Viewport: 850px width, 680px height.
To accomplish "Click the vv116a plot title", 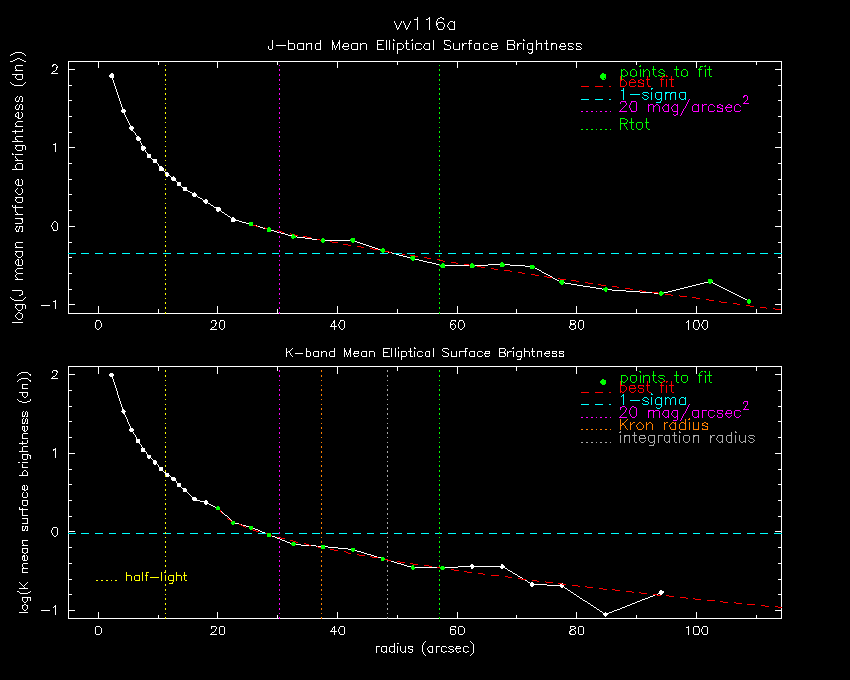I will (x=424, y=23).
